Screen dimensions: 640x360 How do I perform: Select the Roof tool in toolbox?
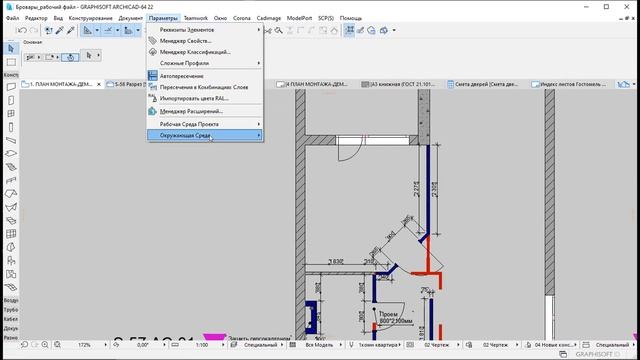[x=11, y=194]
